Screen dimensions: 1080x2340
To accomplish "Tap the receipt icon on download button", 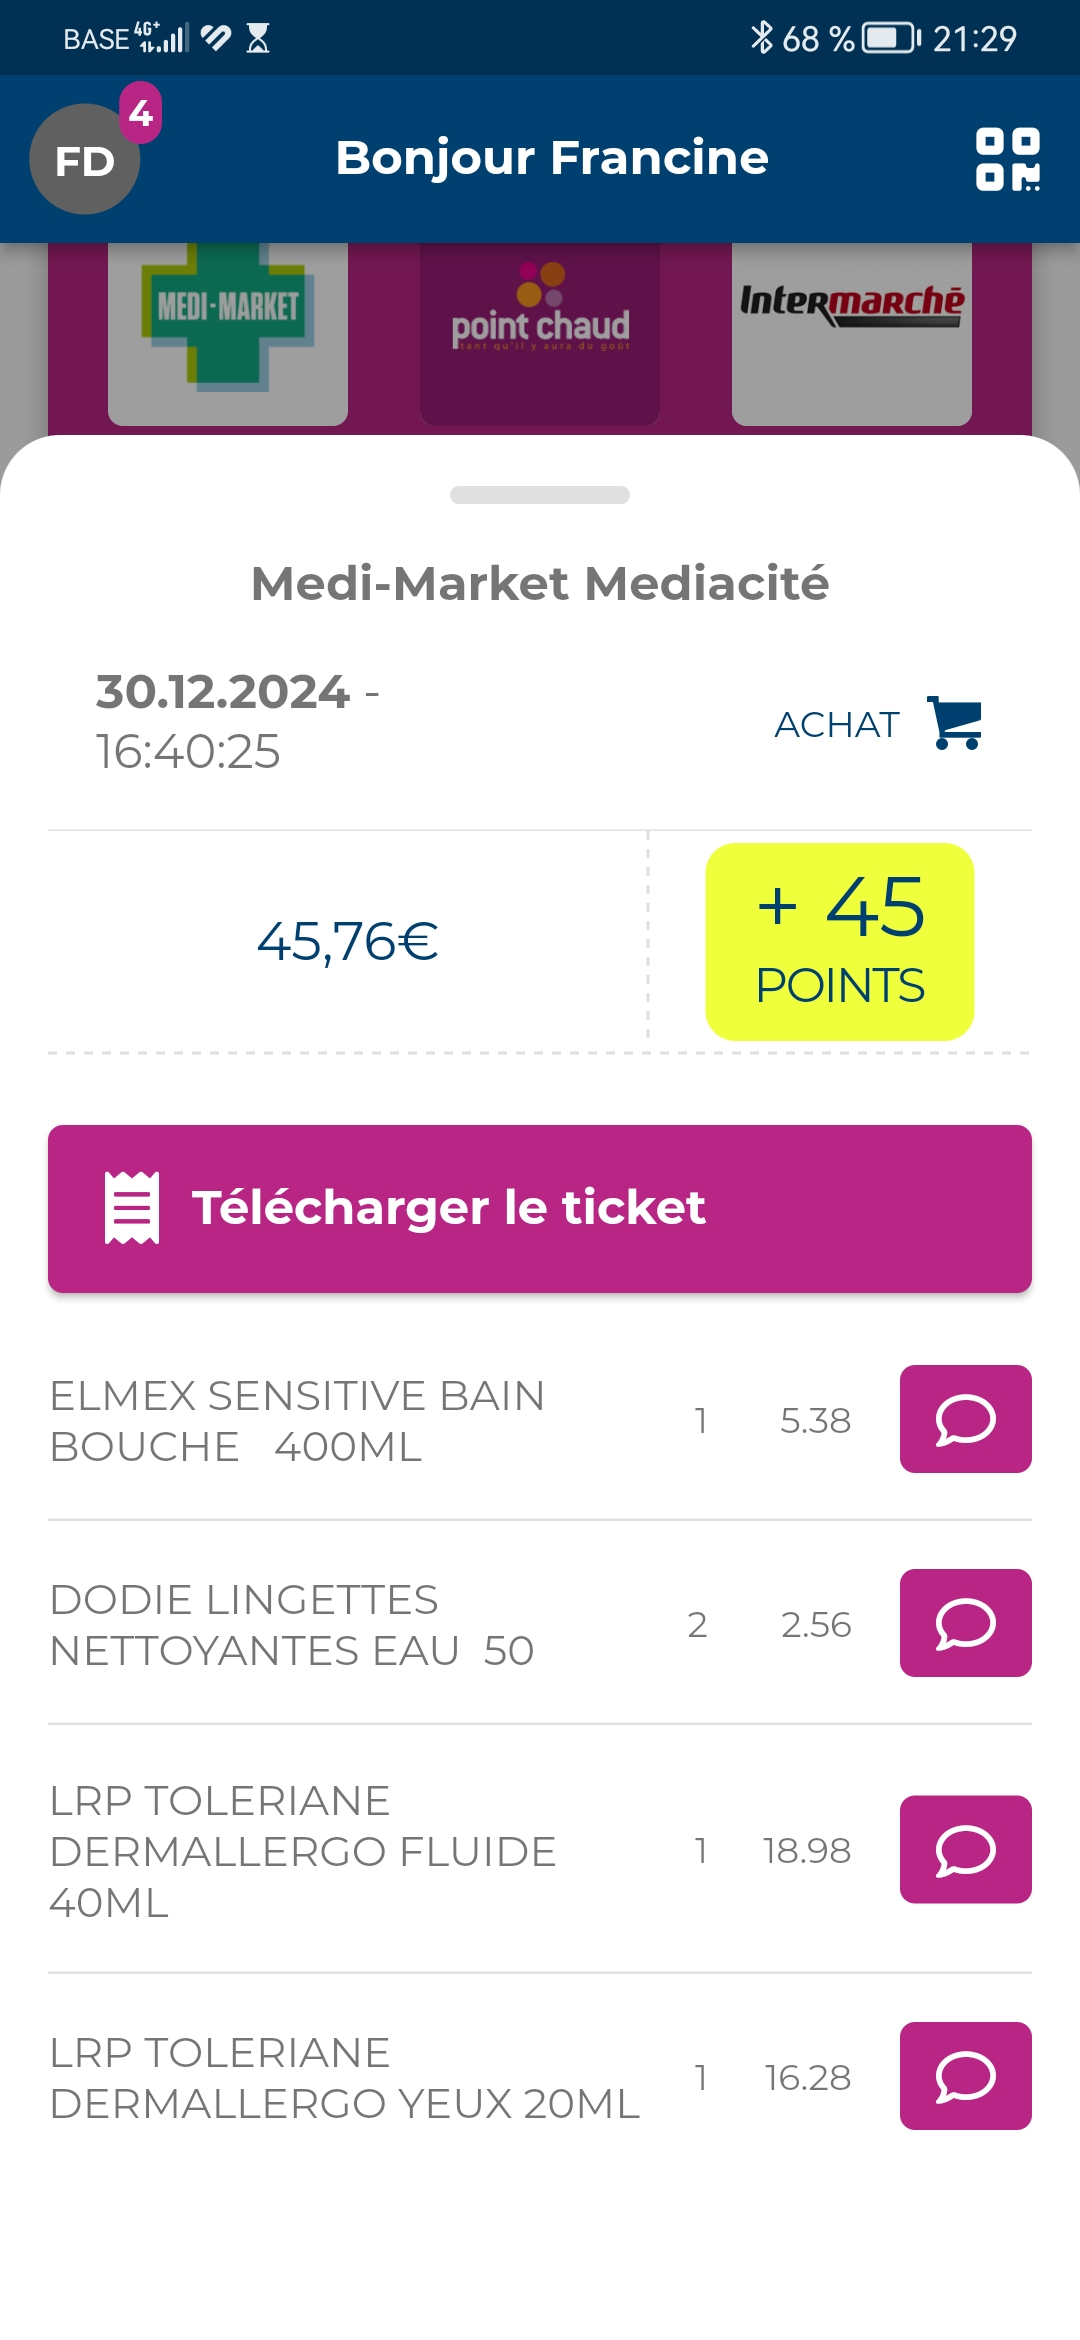I will point(132,1208).
